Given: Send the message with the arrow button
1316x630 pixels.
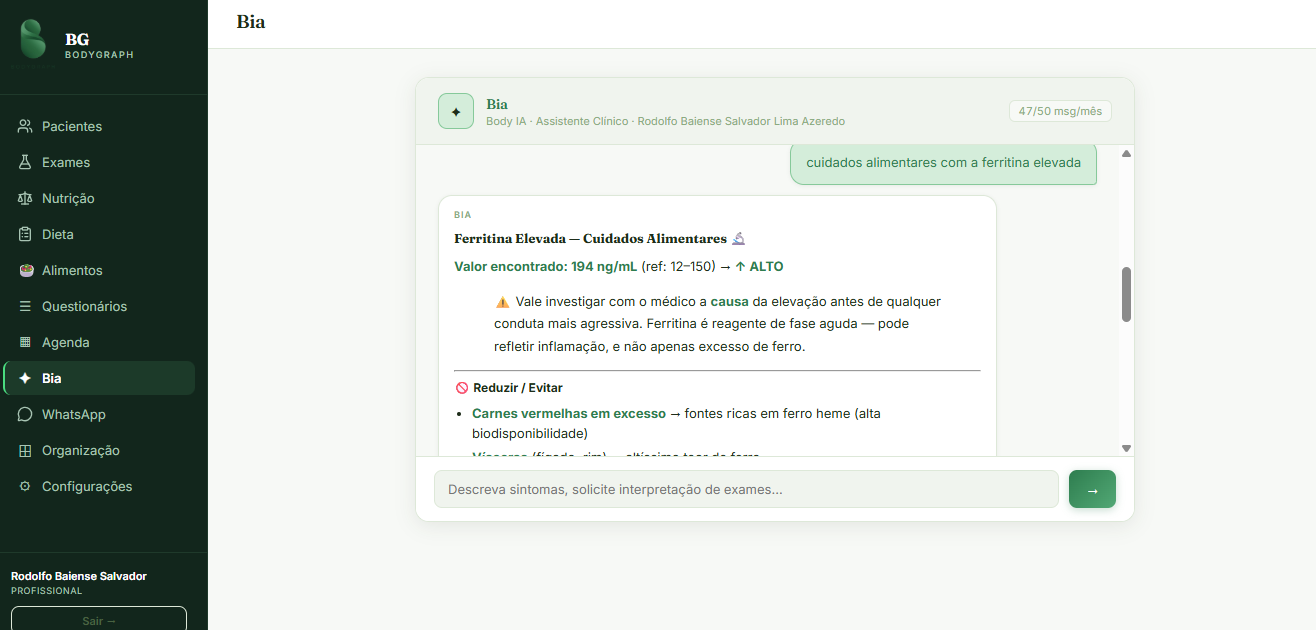Looking at the screenshot, I should [x=1092, y=489].
